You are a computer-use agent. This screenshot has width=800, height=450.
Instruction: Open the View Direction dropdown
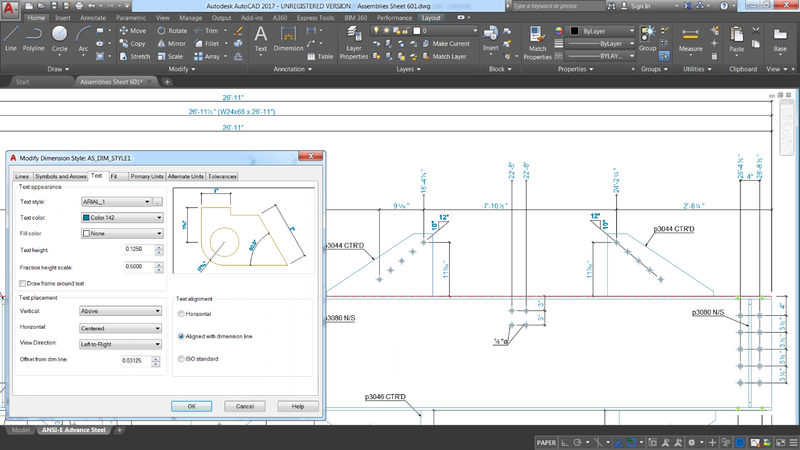click(120, 343)
